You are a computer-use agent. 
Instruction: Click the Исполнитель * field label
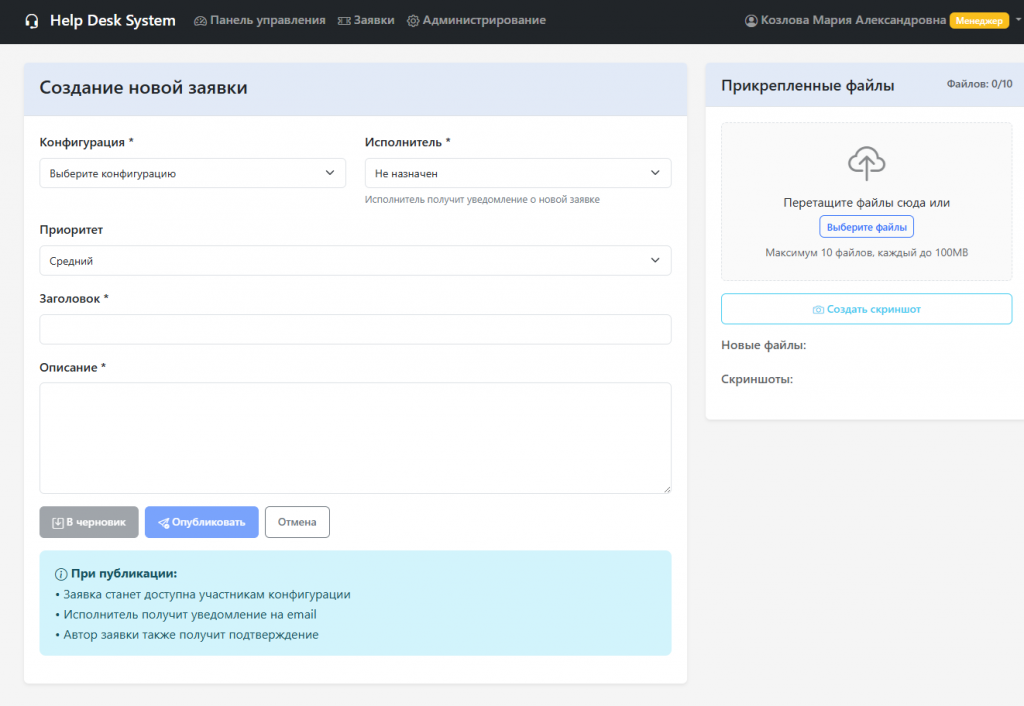click(408, 142)
